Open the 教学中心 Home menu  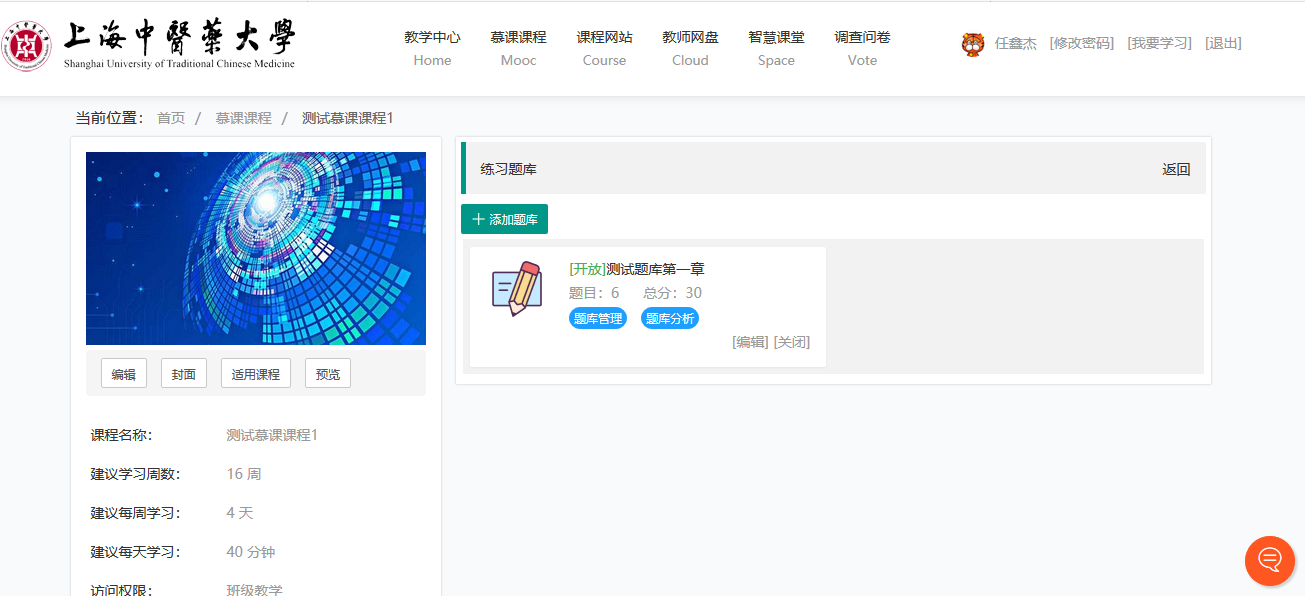point(432,48)
